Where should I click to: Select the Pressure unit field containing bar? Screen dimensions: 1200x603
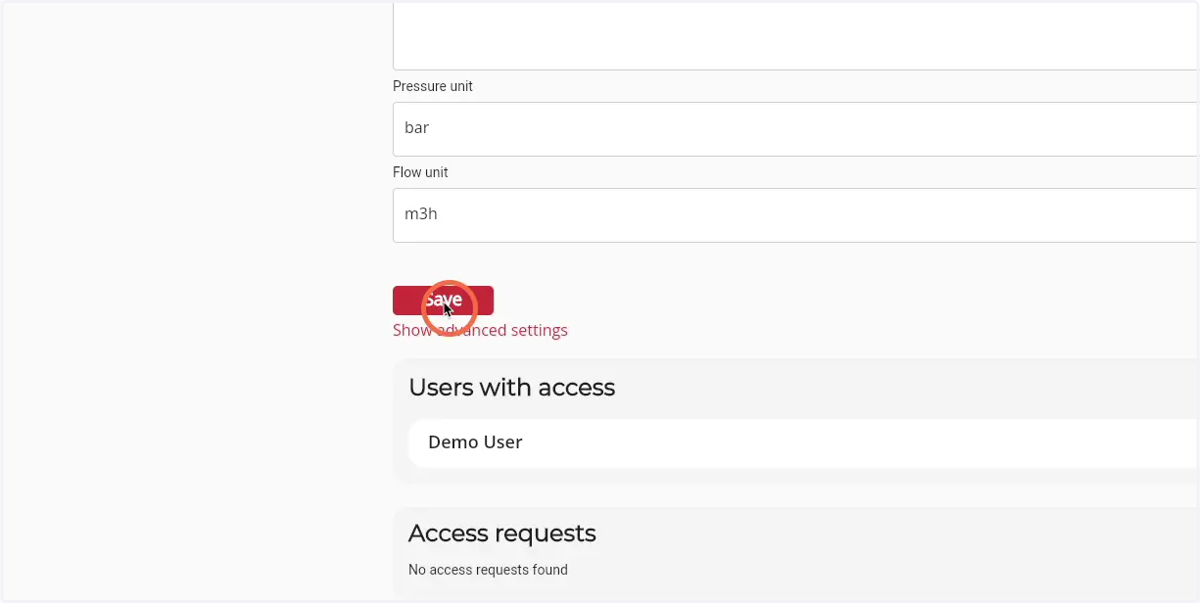796,129
